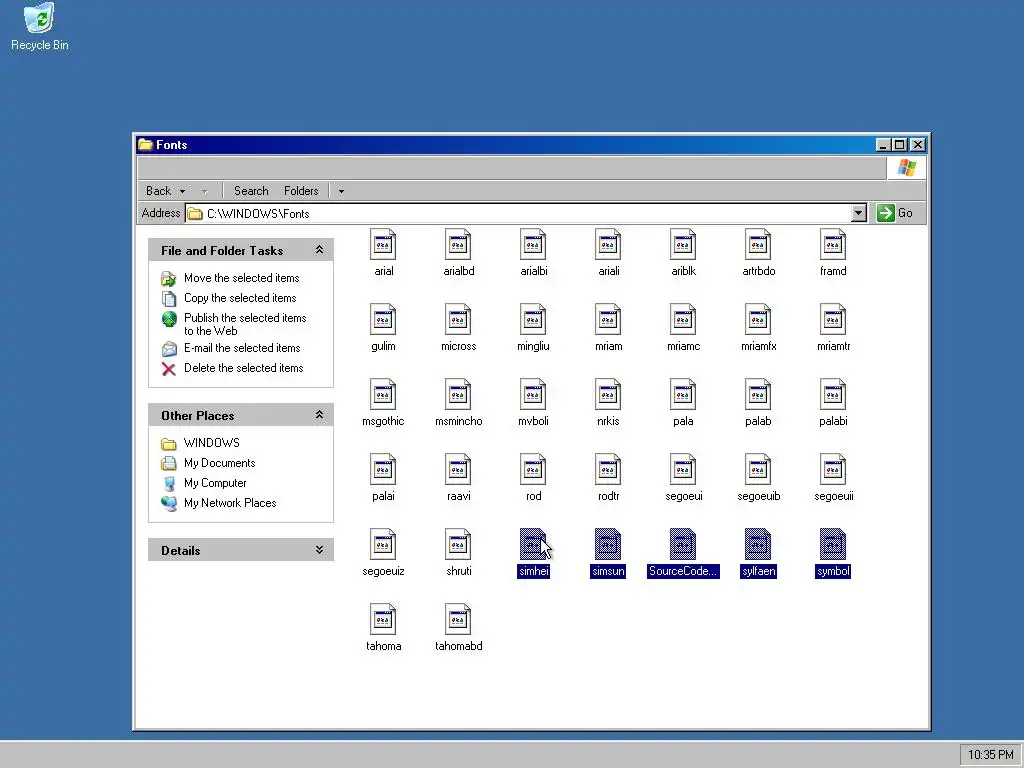Collapse the File and Folder Tasks panel
The height and width of the screenshot is (768, 1024).
point(319,250)
